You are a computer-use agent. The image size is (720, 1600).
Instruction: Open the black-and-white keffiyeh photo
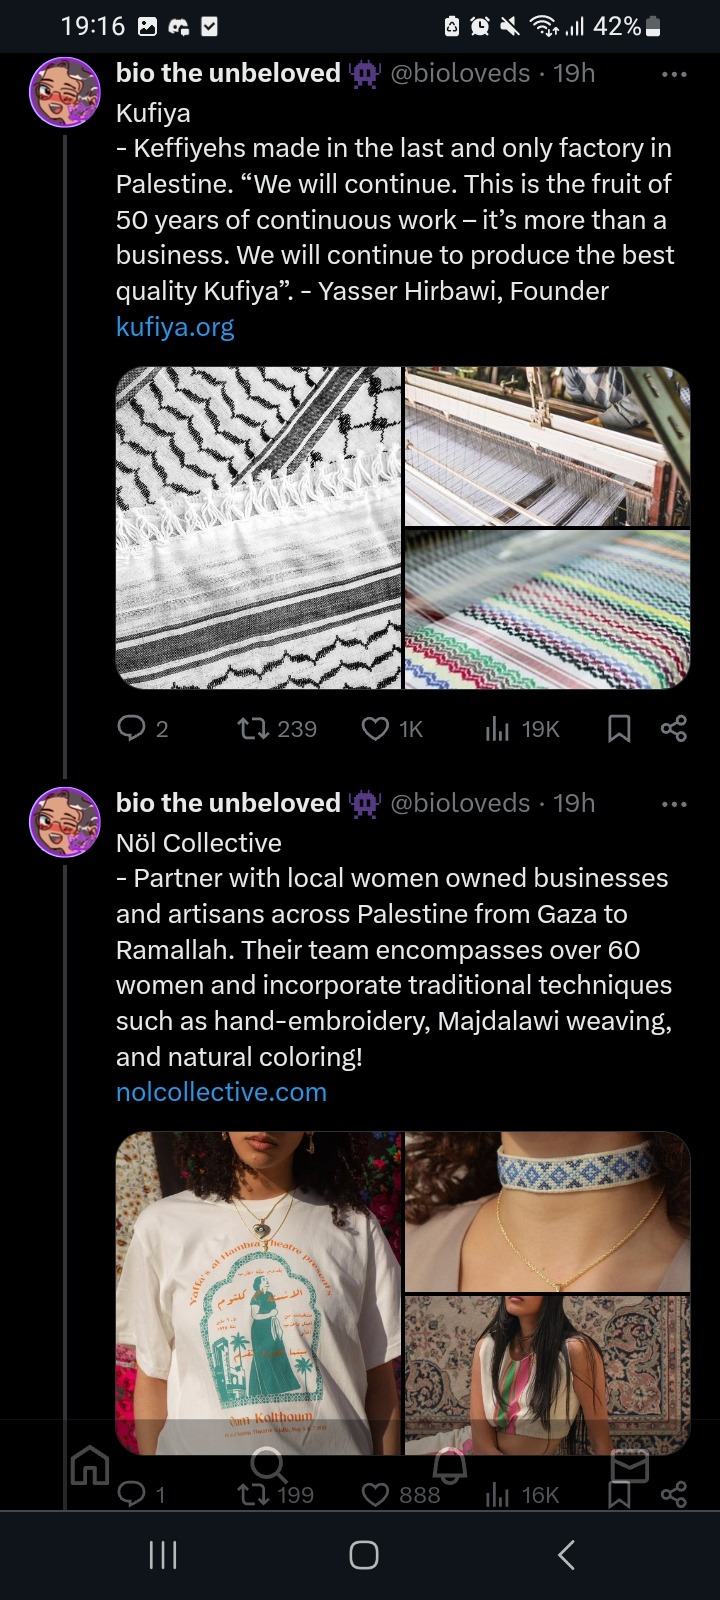coord(258,528)
